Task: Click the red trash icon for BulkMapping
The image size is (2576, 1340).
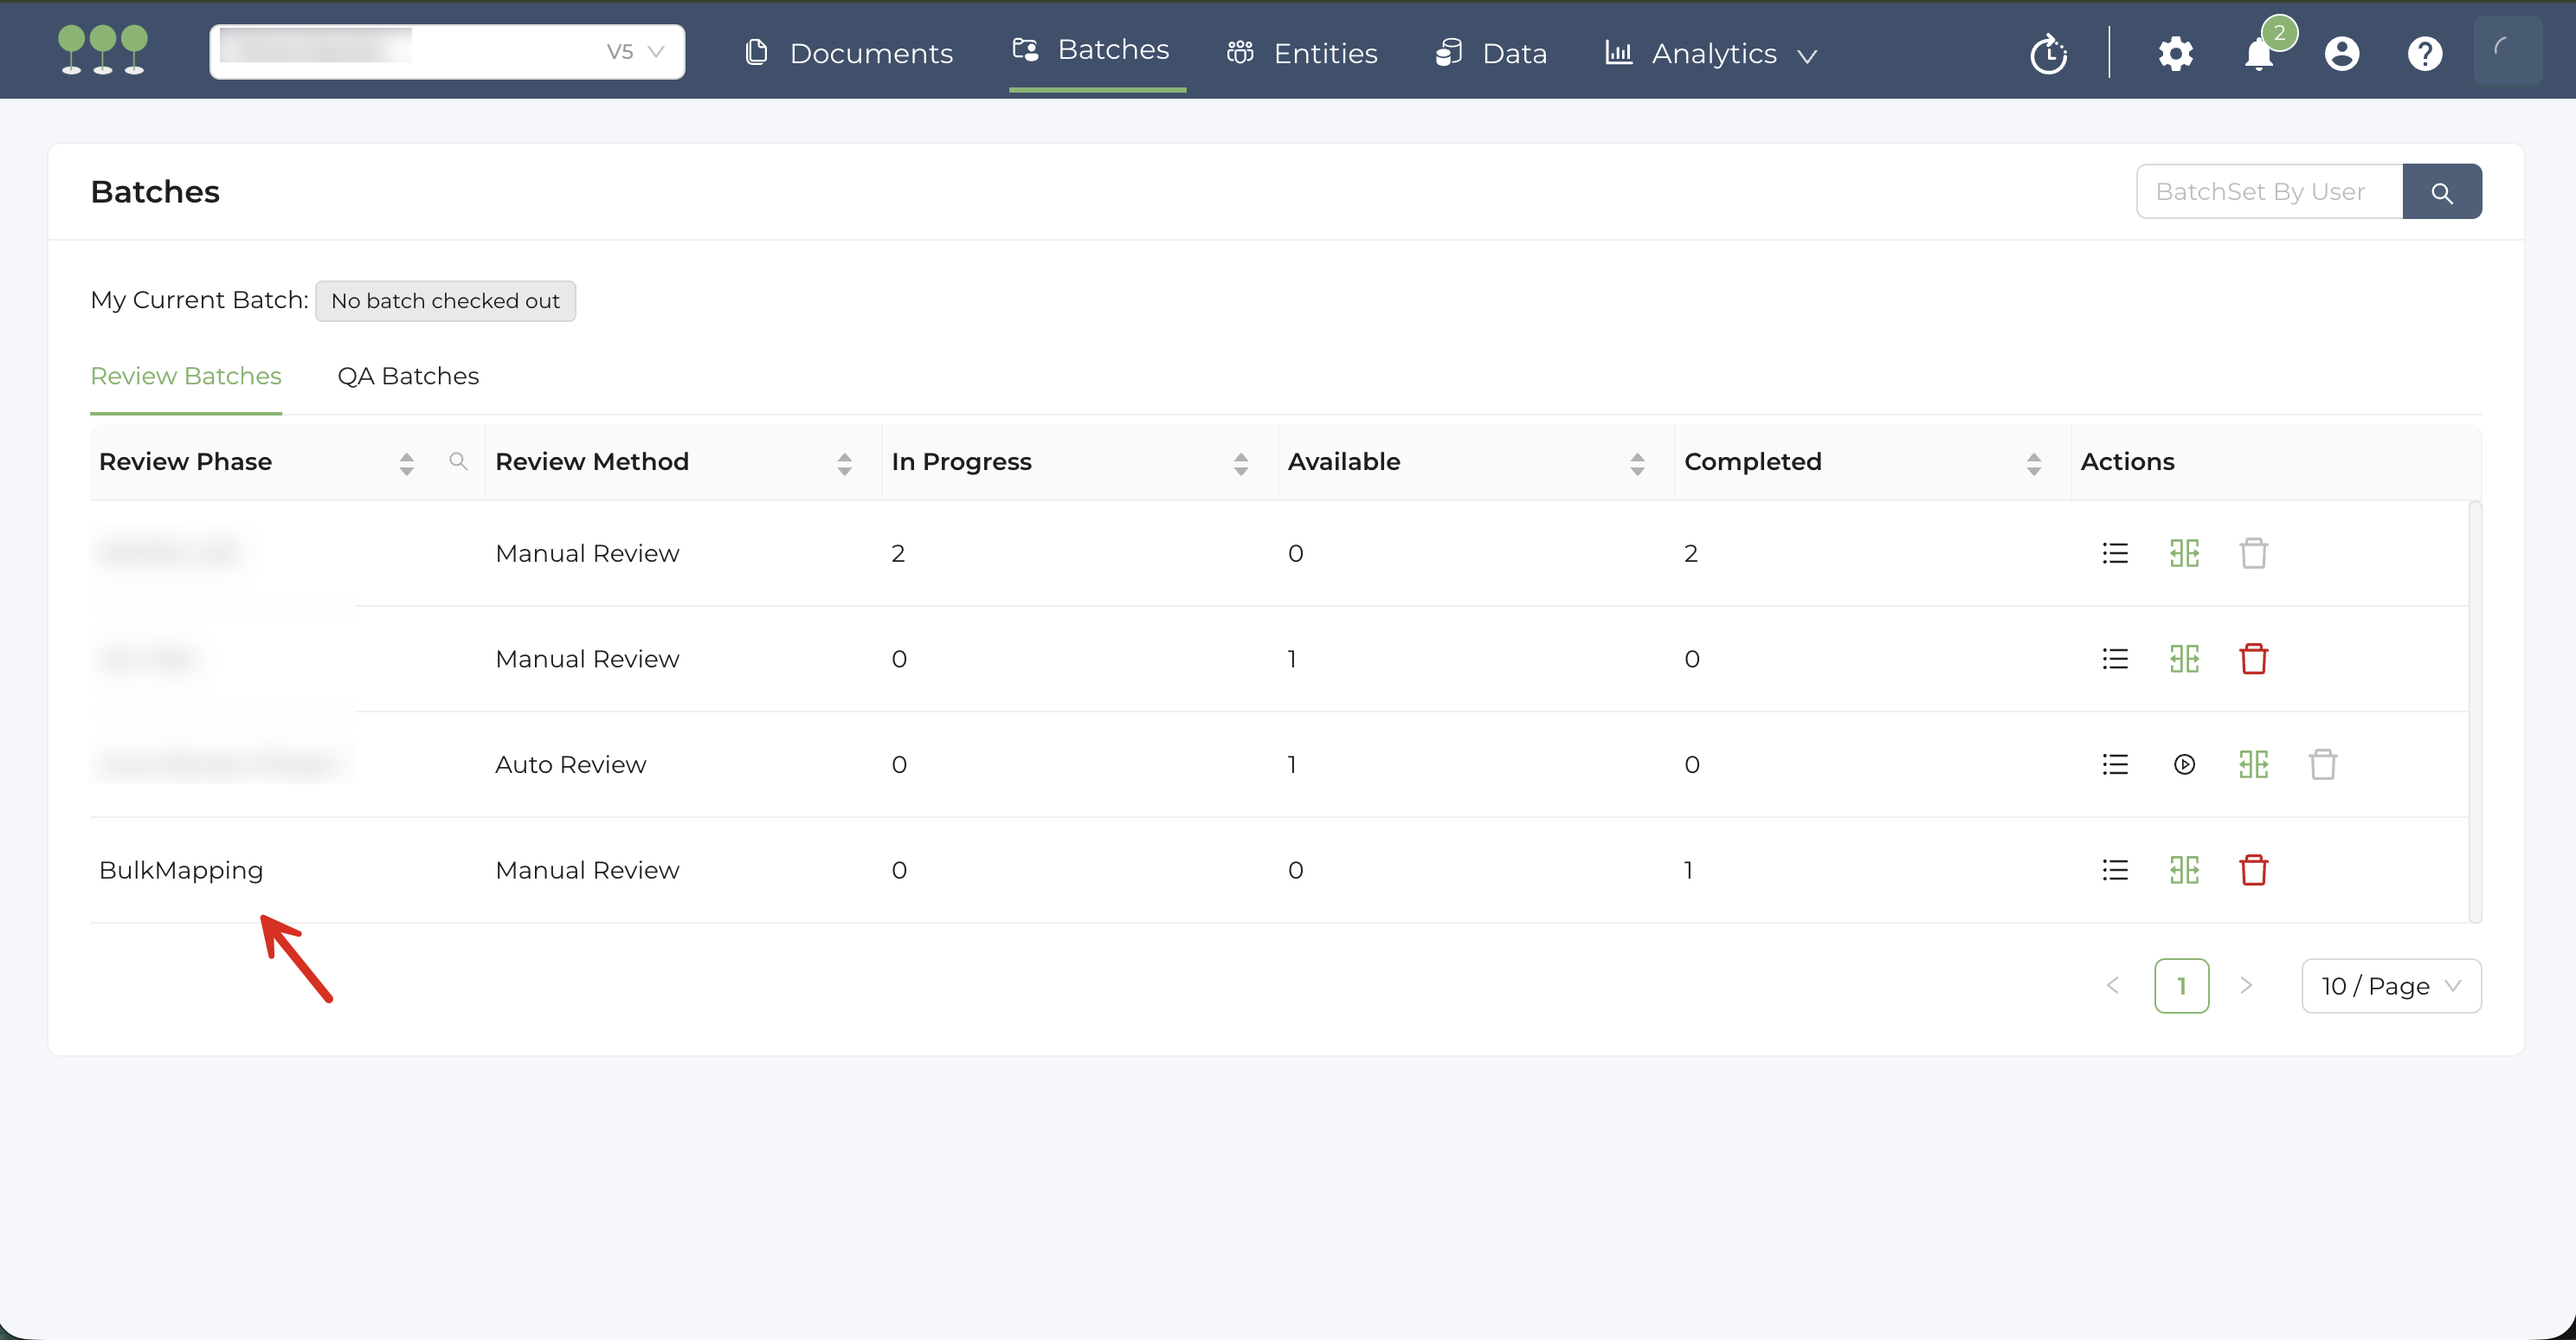Action: click(2253, 870)
